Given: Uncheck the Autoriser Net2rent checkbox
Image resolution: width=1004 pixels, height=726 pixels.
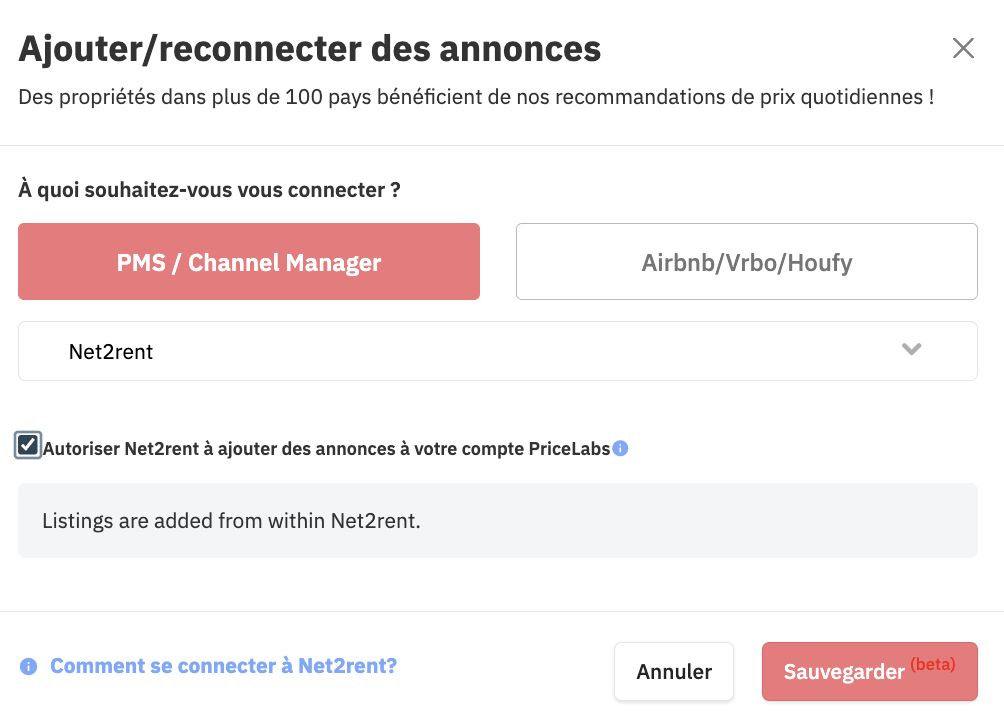Looking at the screenshot, I should (x=28, y=445).
